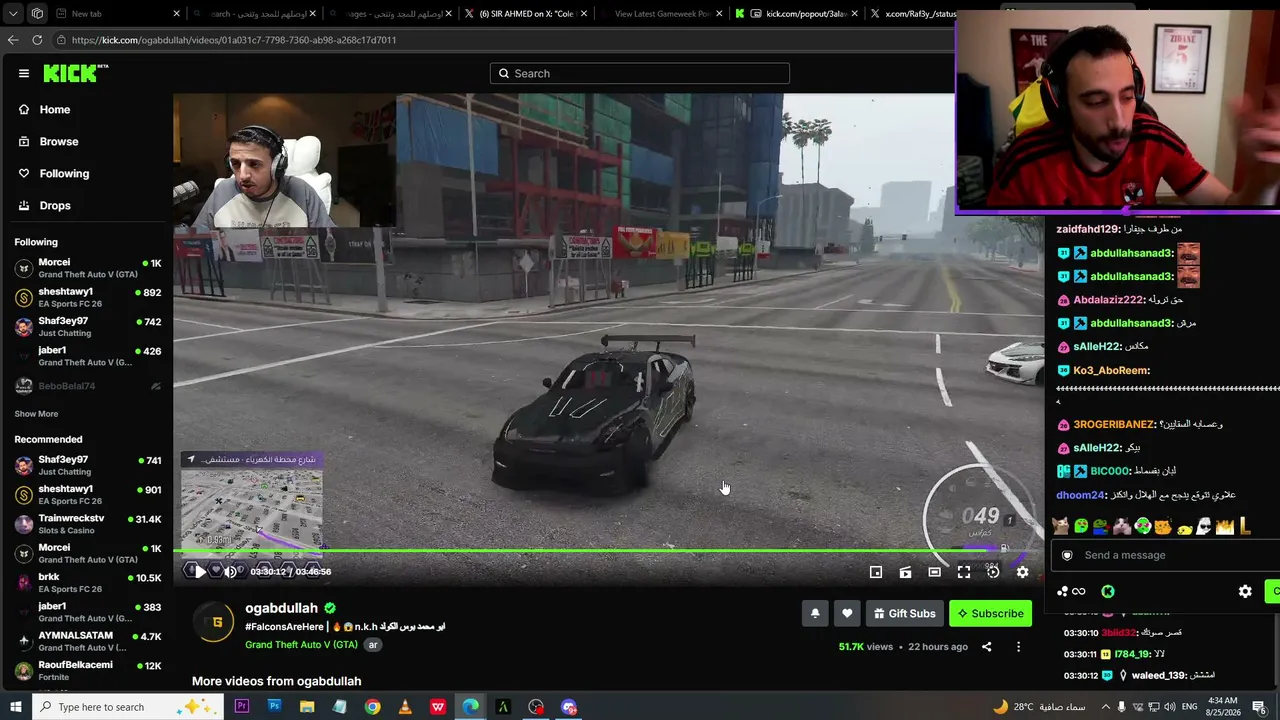Open the three-dot video options menu

[1018, 647]
